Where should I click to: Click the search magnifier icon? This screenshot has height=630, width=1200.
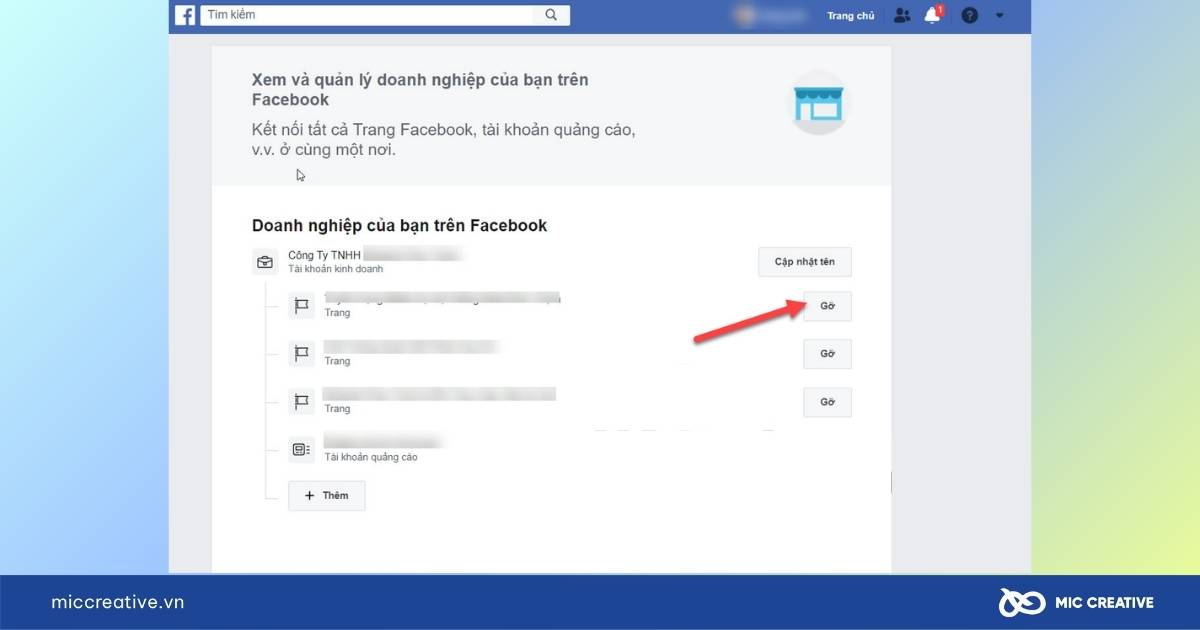pos(551,15)
